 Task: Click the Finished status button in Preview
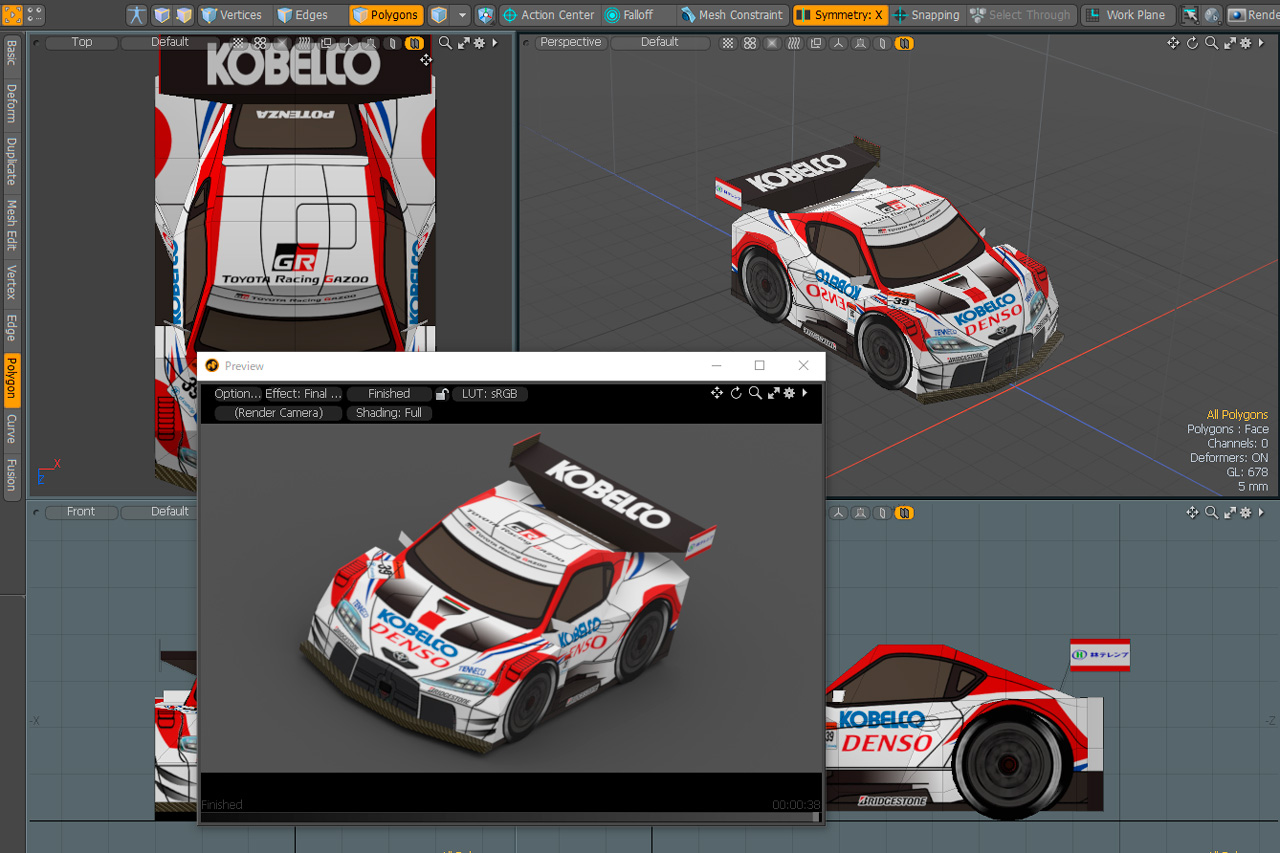(389, 394)
